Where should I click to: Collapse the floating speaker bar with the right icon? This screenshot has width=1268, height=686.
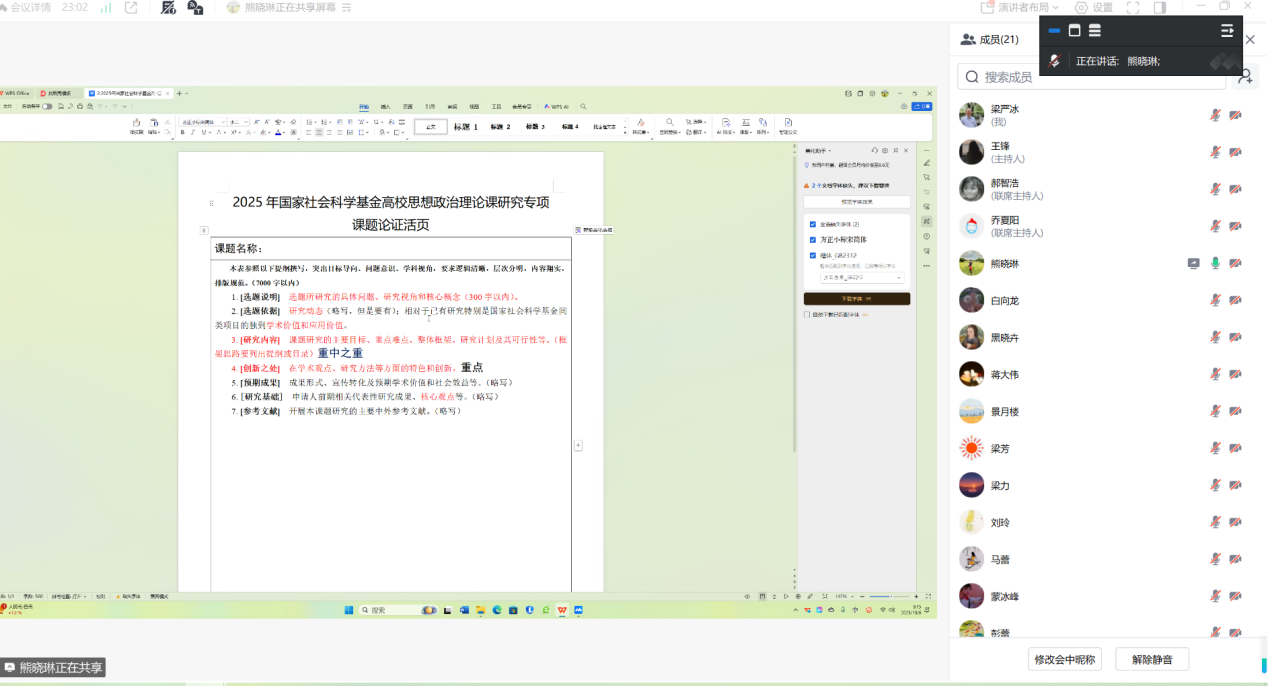point(1227,31)
